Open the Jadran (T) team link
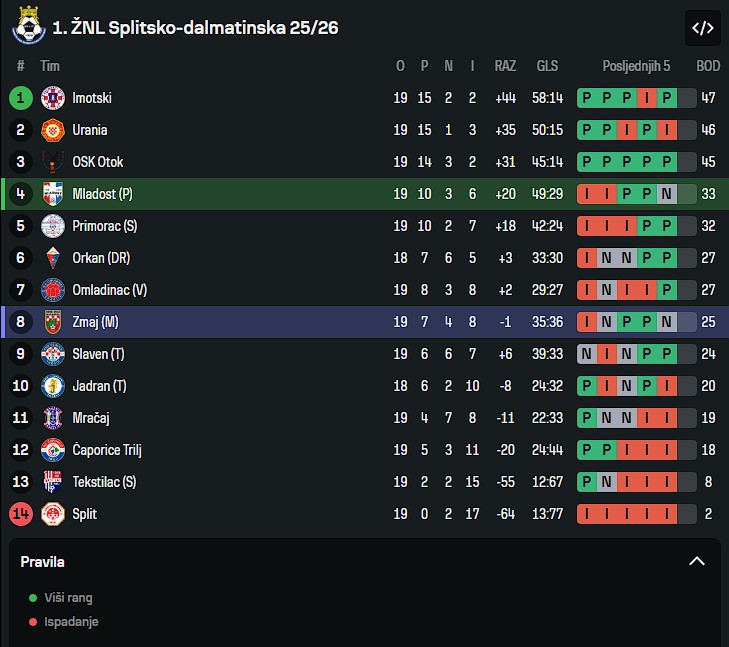Image resolution: width=729 pixels, height=647 pixels. tap(99, 386)
